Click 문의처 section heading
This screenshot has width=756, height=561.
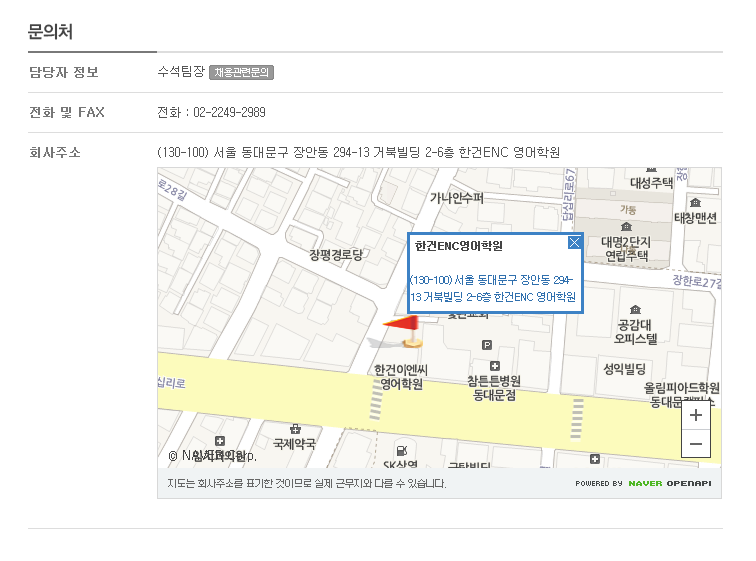click(50, 32)
